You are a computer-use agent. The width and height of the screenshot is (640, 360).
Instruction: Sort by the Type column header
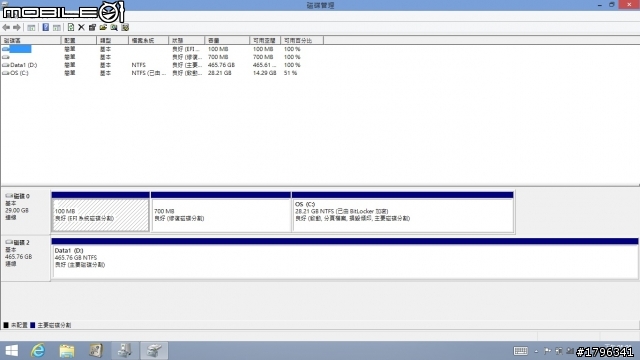coord(113,40)
